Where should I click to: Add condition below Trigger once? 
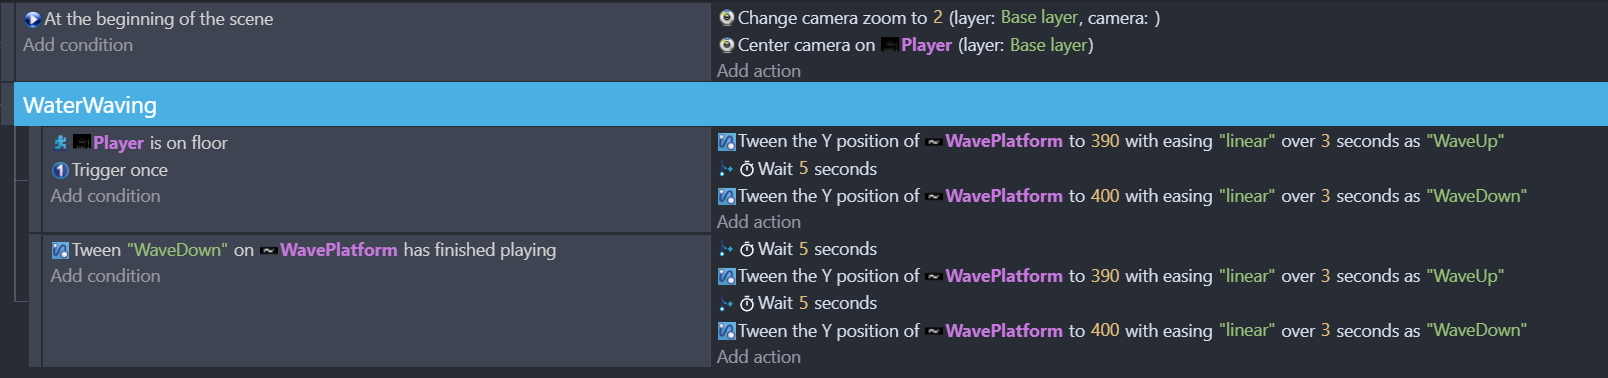(x=106, y=196)
